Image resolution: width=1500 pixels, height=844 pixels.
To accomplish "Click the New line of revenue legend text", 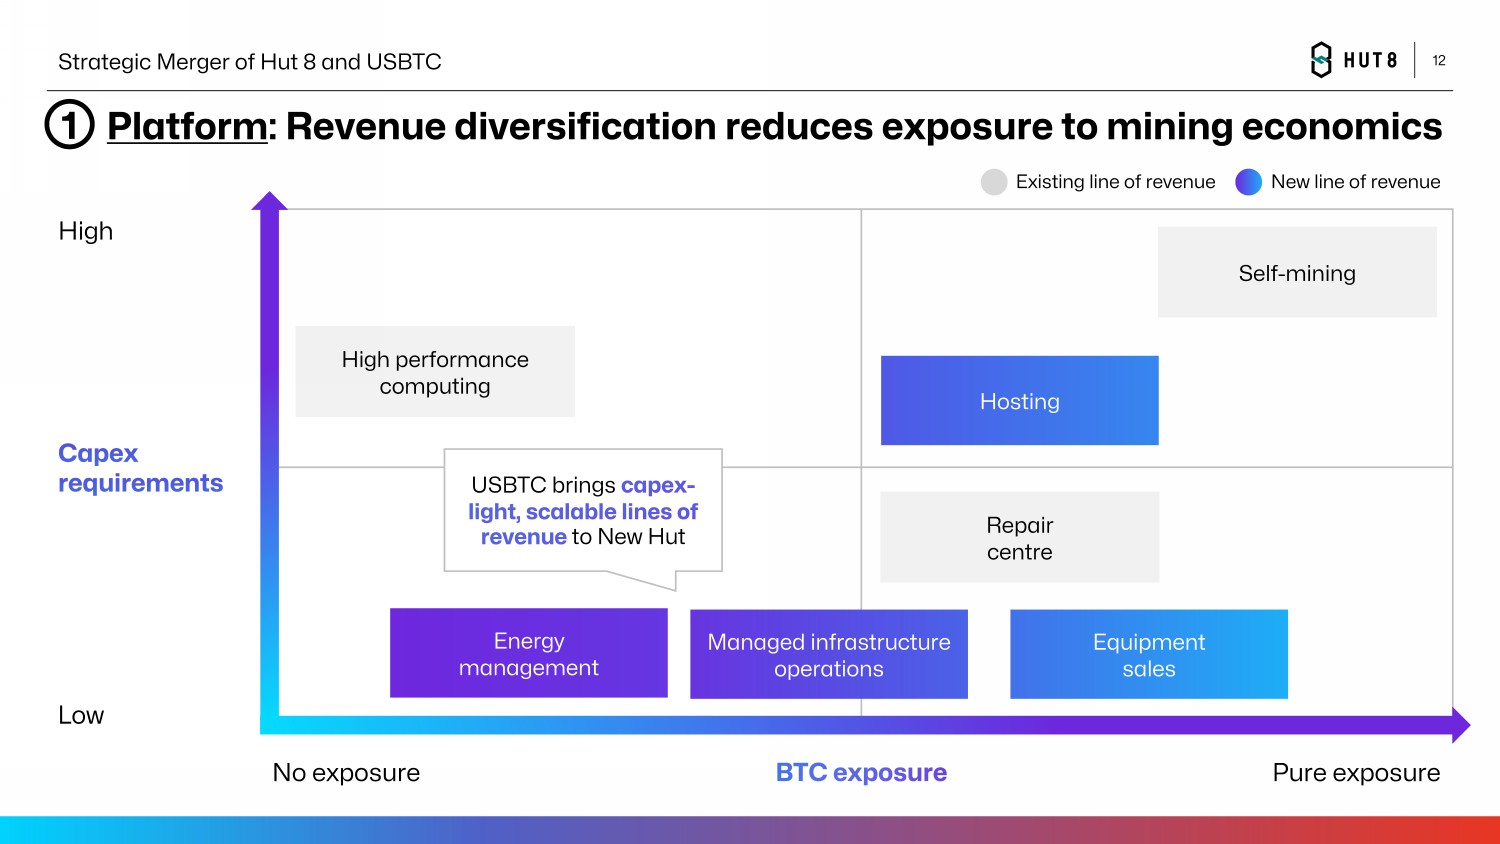I will pos(1355,182).
